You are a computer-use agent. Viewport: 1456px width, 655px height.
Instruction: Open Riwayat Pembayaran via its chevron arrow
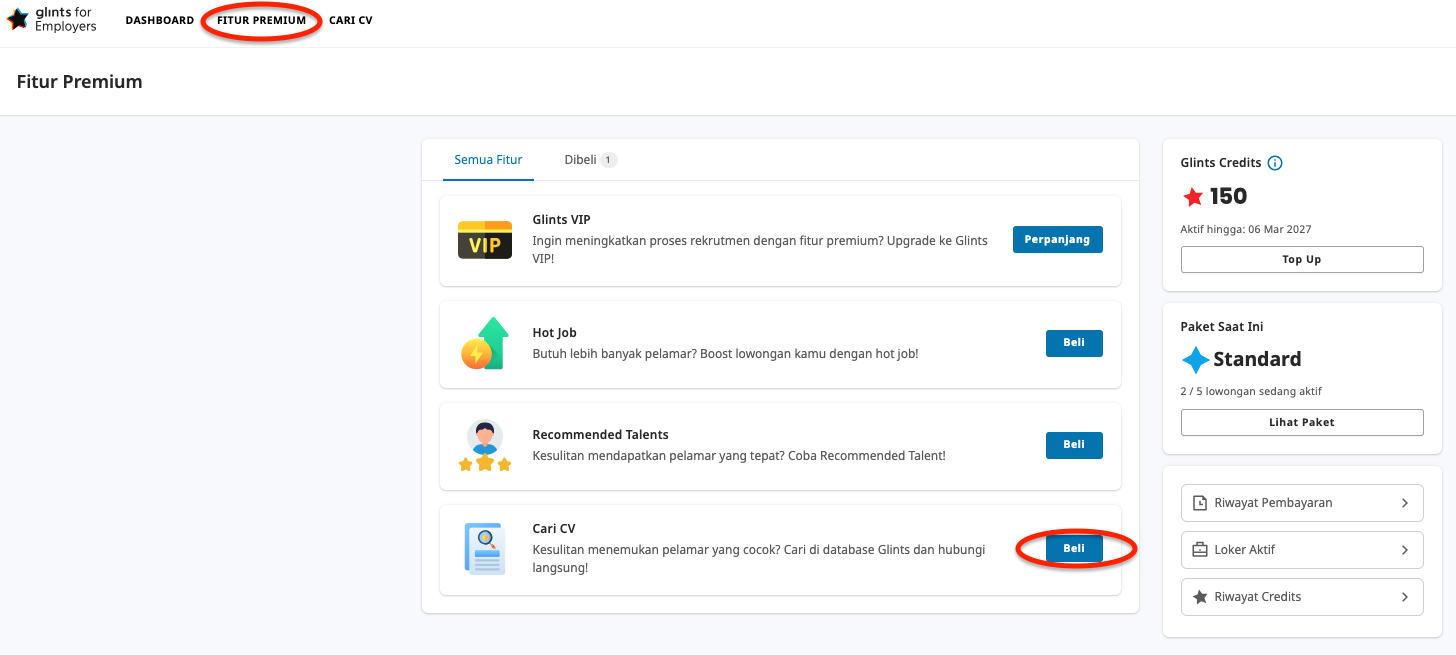pos(1405,503)
